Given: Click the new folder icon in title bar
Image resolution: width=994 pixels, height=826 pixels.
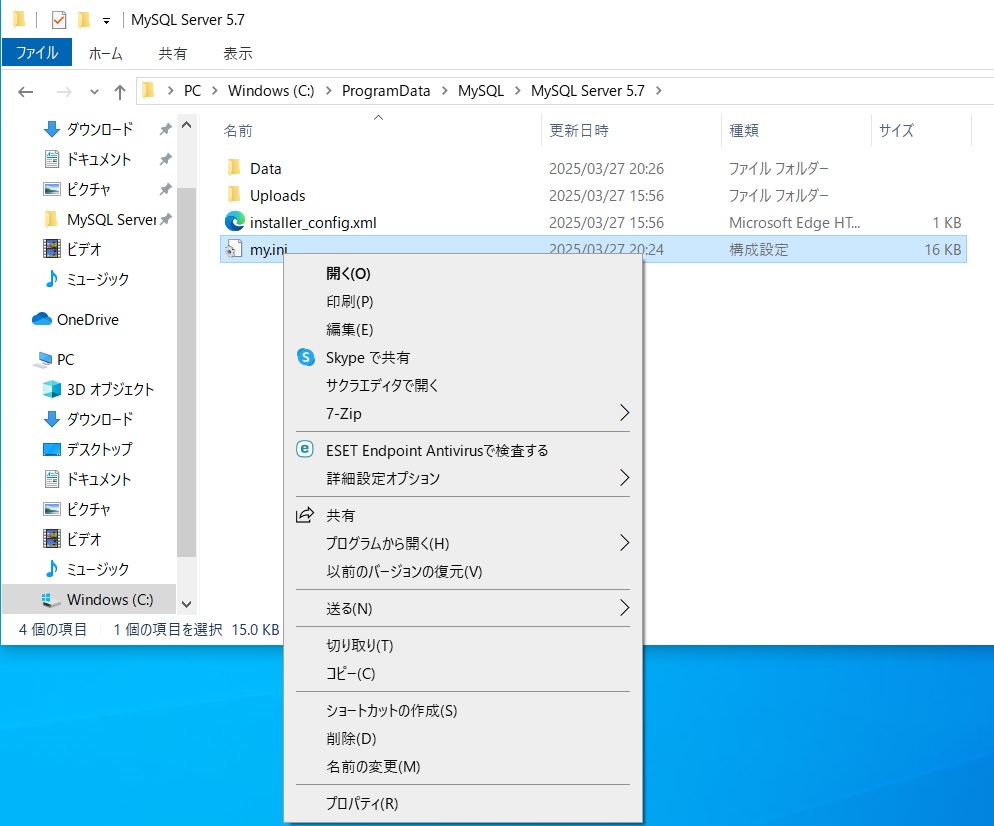Looking at the screenshot, I should pos(84,20).
